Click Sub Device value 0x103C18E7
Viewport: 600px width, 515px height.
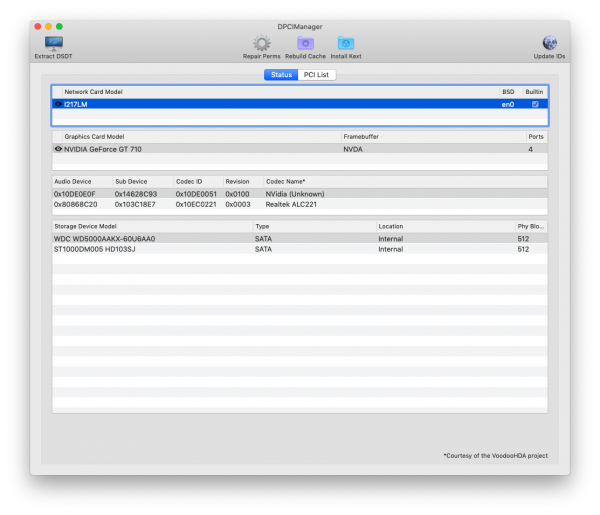[135, 204]
